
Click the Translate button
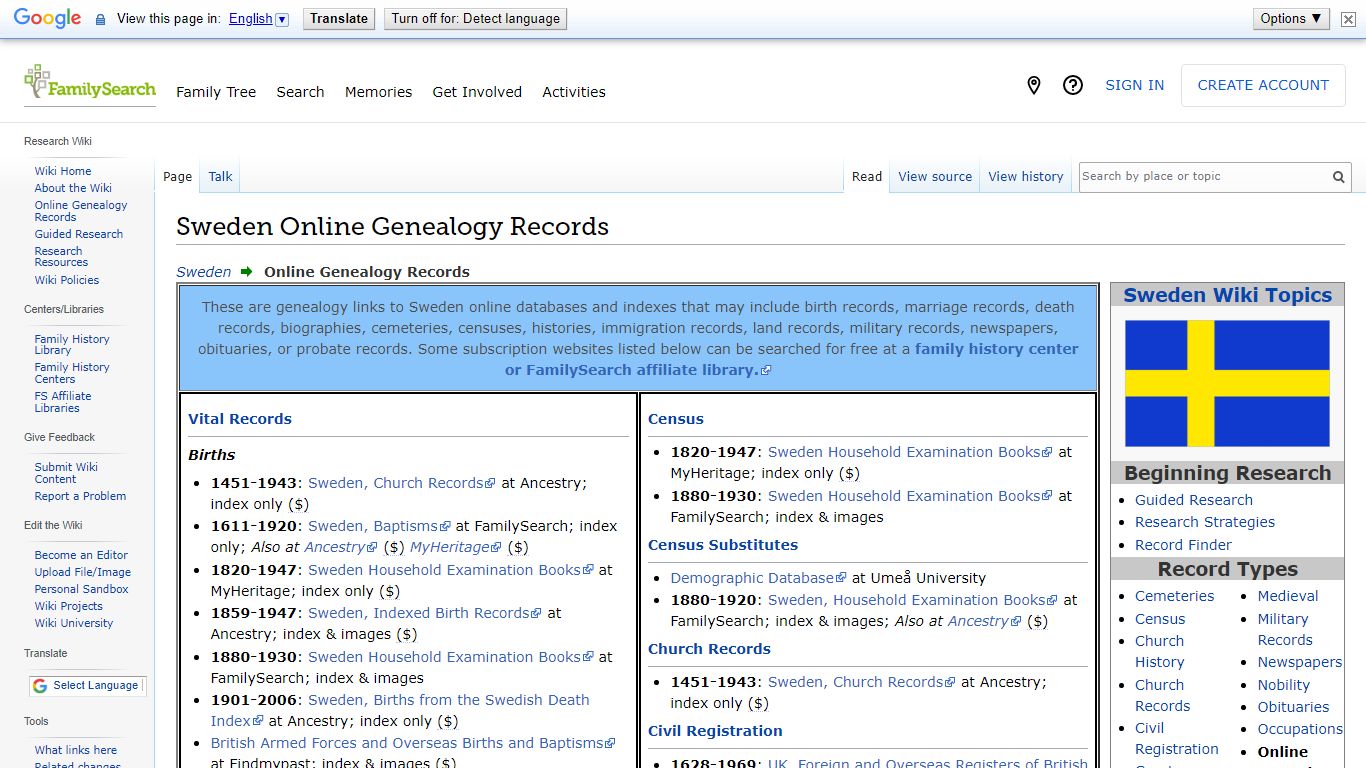339,18
